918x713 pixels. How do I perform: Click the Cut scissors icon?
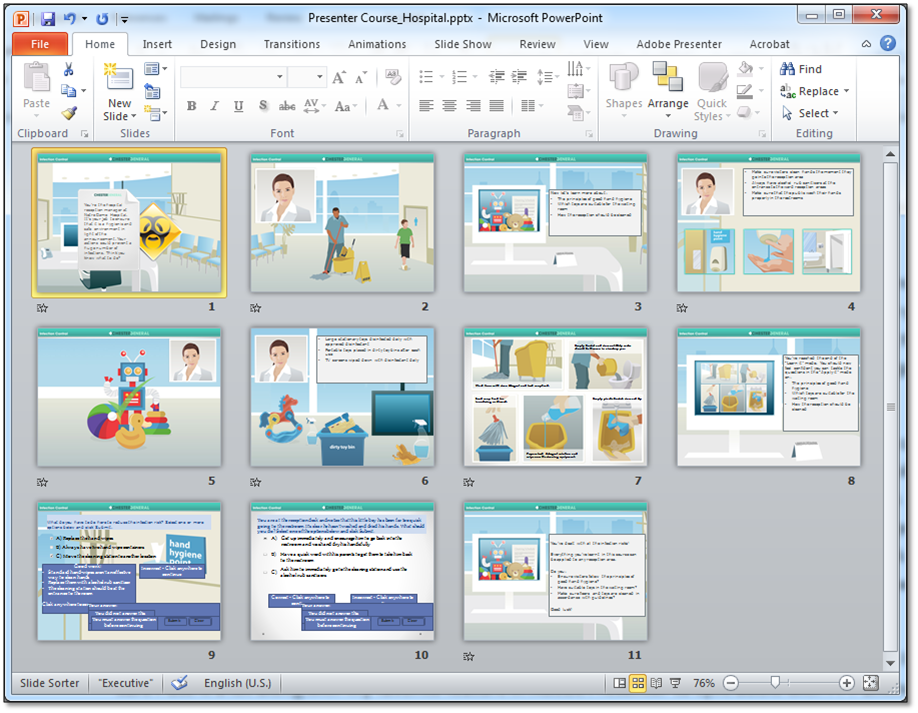[69, 69]
